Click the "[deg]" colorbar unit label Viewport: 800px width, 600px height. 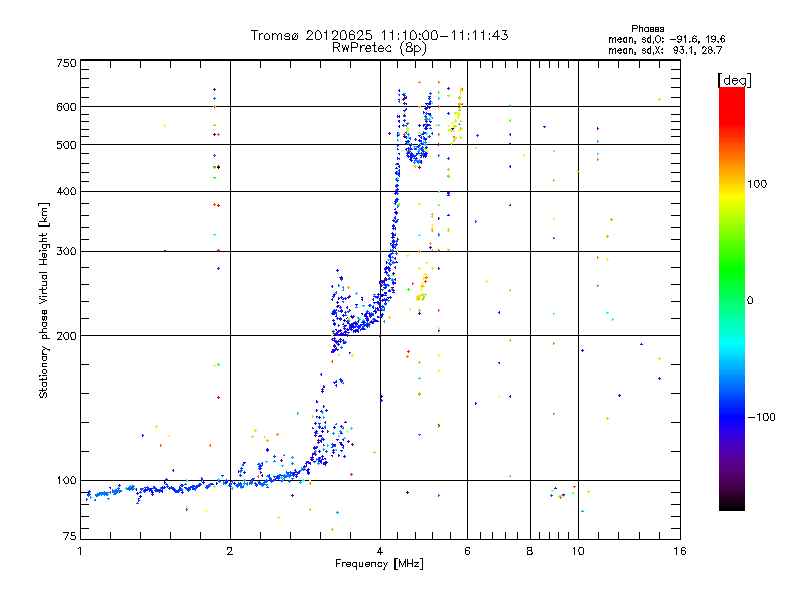(734, 80)
